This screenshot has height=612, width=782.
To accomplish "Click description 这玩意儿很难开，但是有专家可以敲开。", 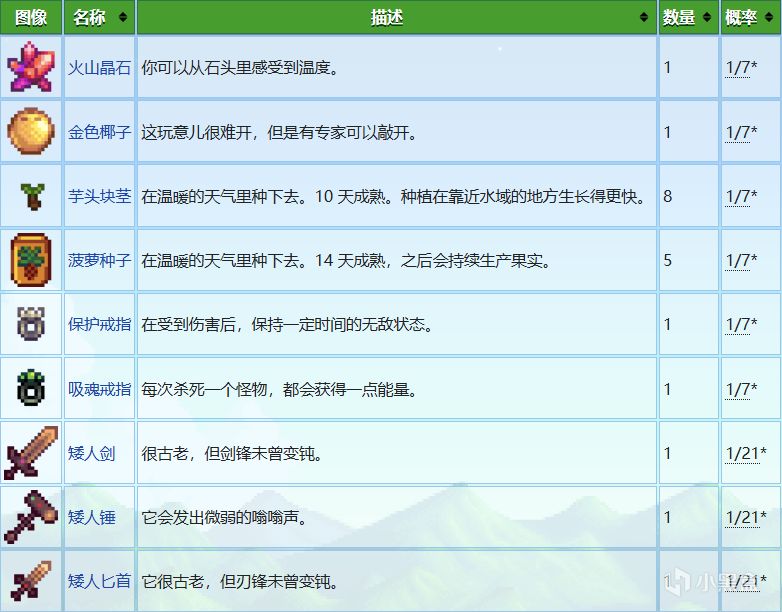I will [279, 132].
